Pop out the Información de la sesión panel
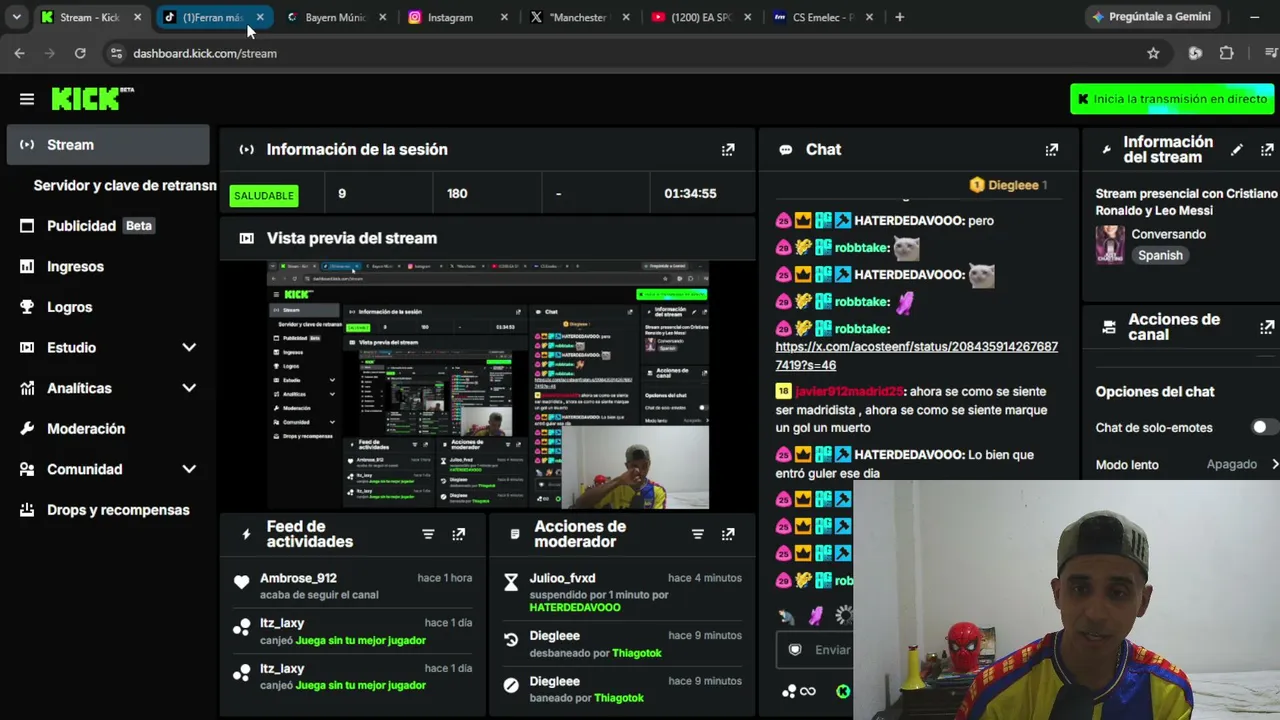The image size is (1280, 720). click(x=728, y=150)
